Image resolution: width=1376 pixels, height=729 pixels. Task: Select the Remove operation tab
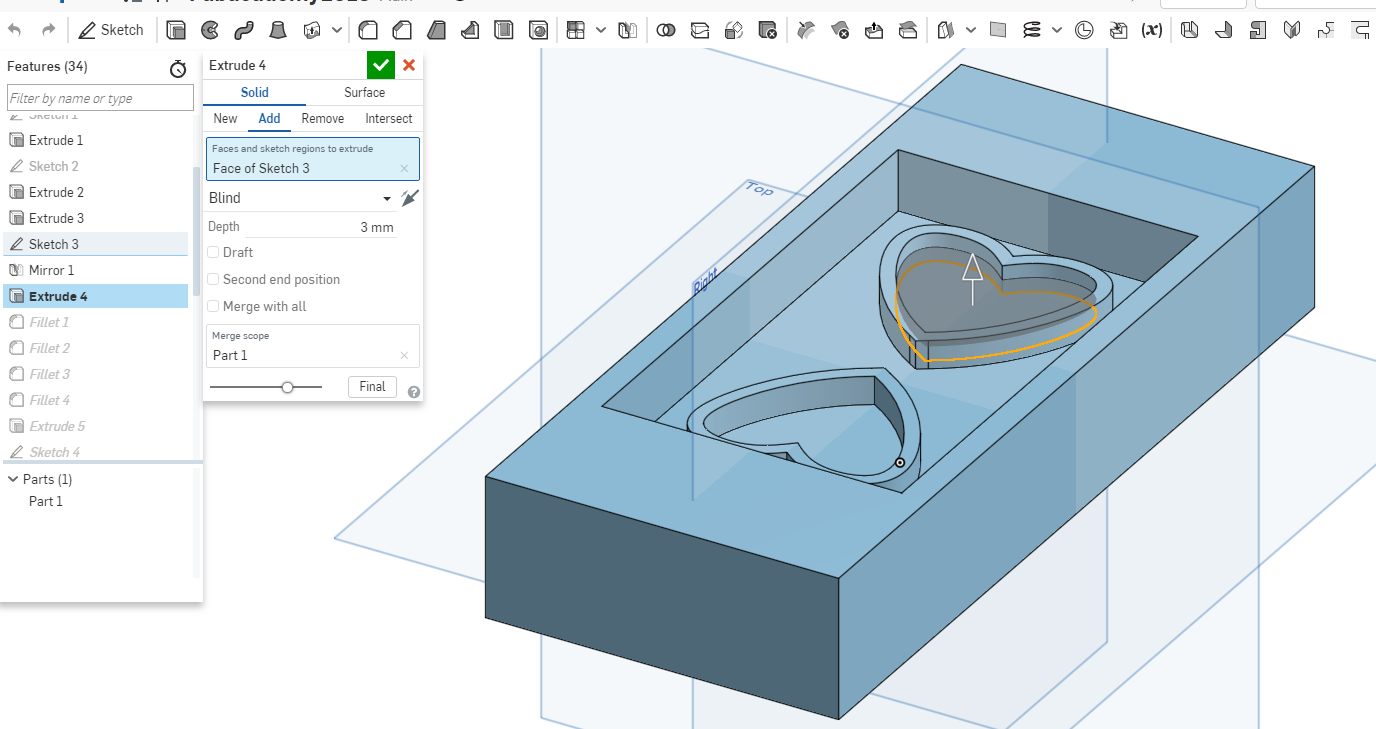pyautogui.click(x=322, y=119)
